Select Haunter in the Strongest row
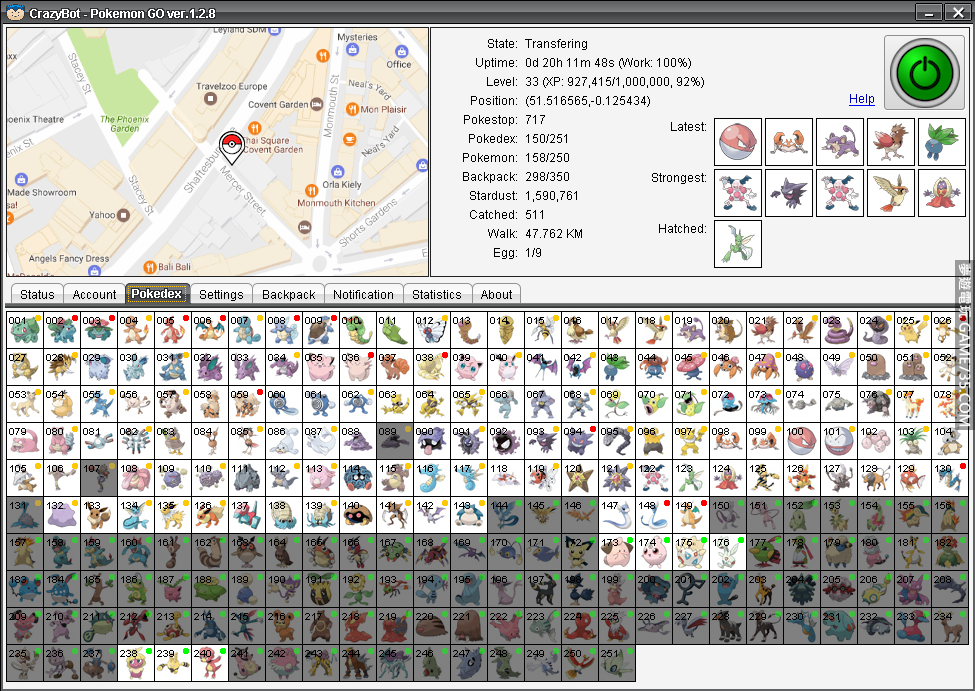The image size is (975, 691). (789, 193)
